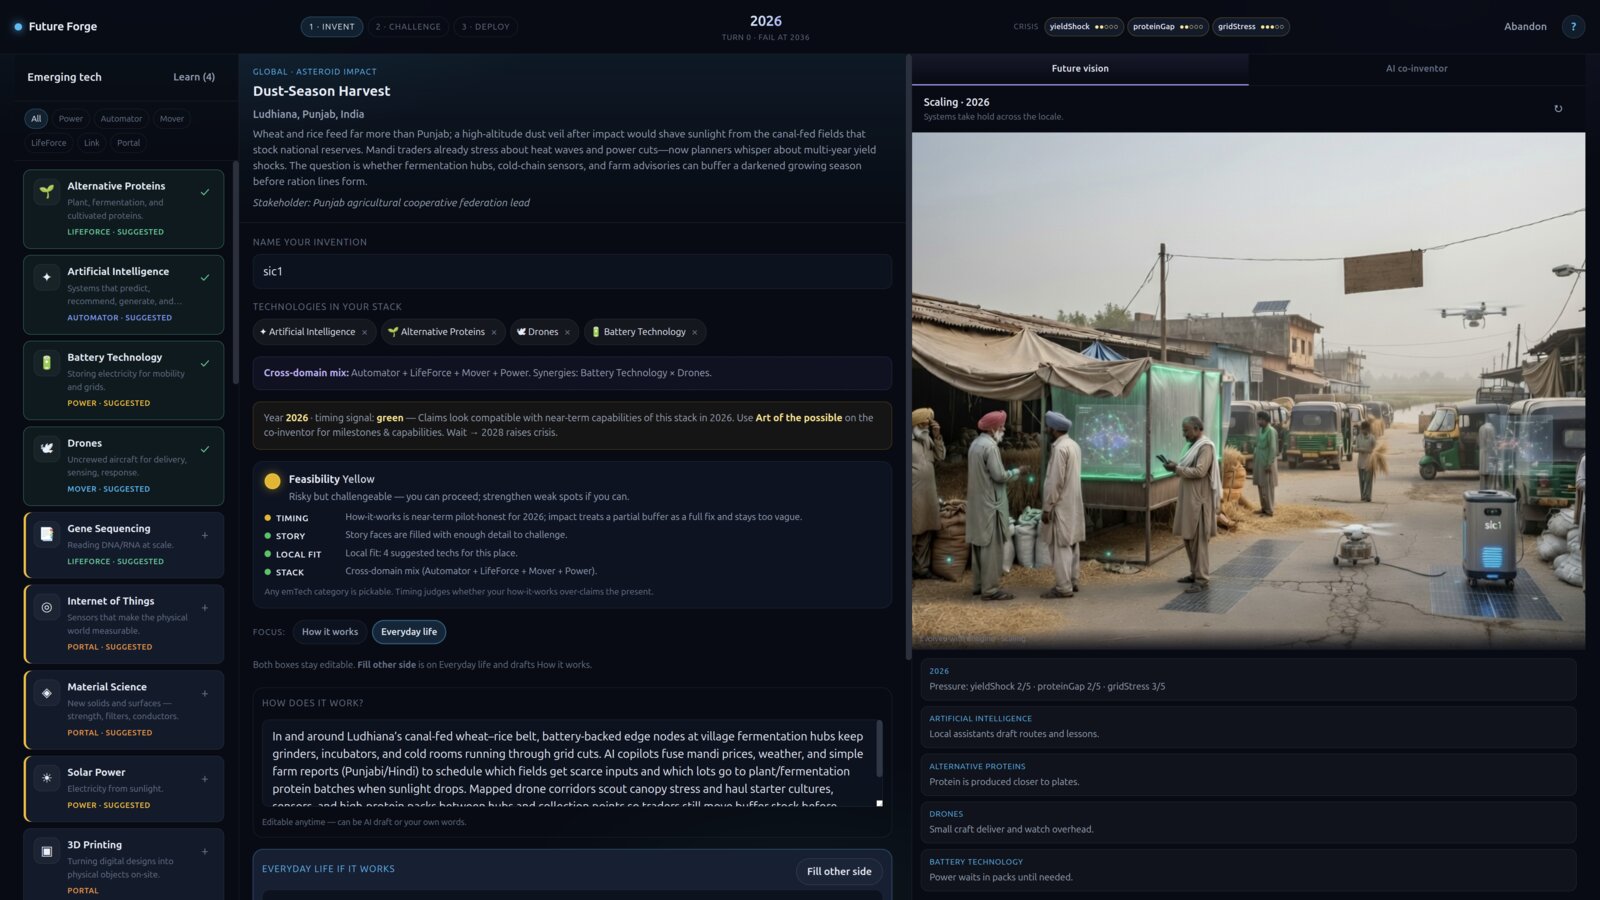Choose the How it works focus
This screenshot has height=900, width=1600.
click(x=330, y=632)
